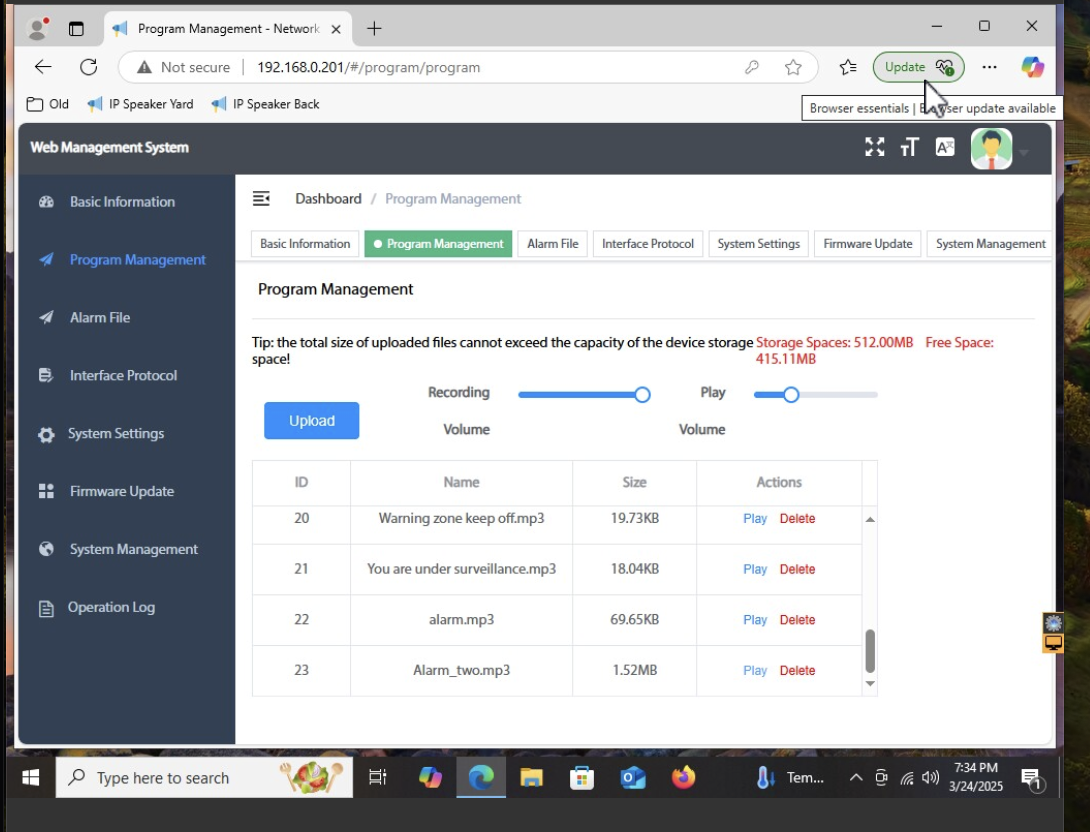The image size is (1090, 832).
Task: Open Interface Protocol in the sidebar
Action: 123,375
